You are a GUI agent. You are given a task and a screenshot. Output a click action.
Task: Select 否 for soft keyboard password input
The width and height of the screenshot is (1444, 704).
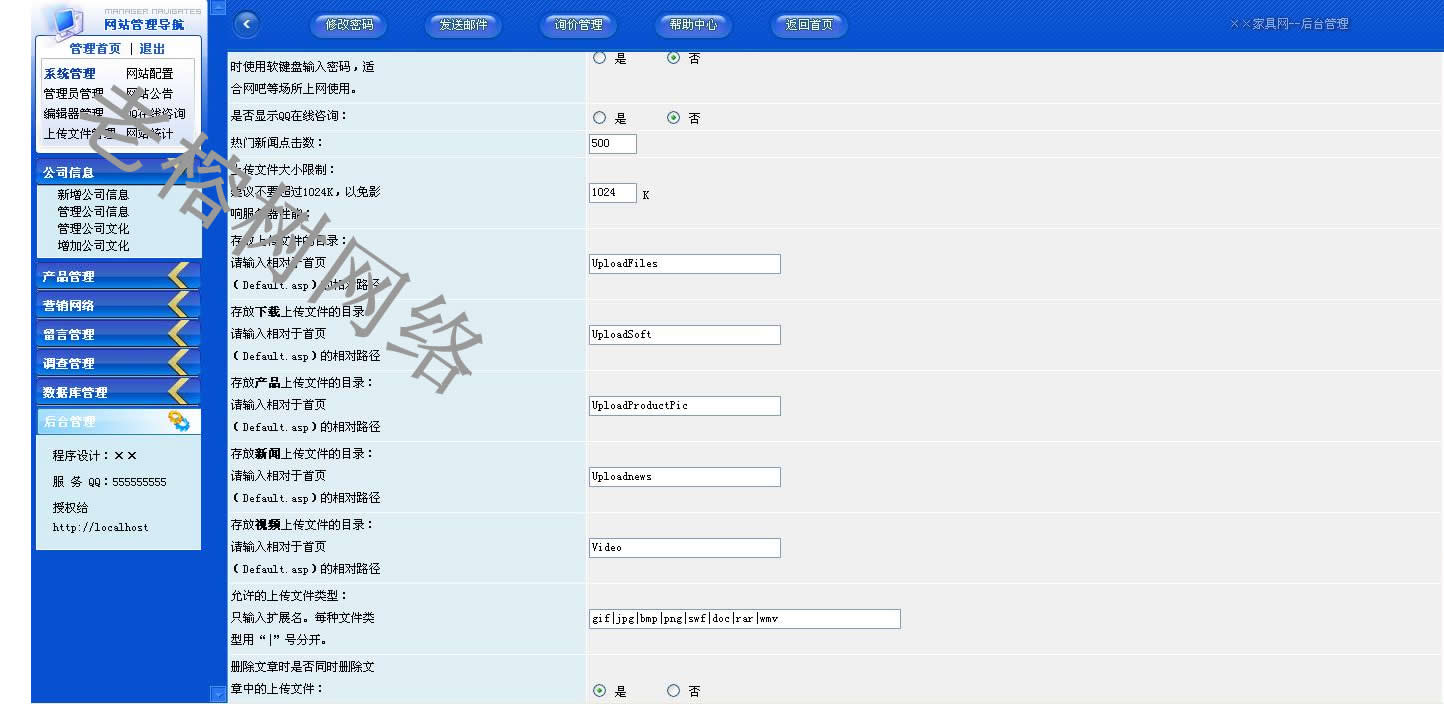(674, 58)
